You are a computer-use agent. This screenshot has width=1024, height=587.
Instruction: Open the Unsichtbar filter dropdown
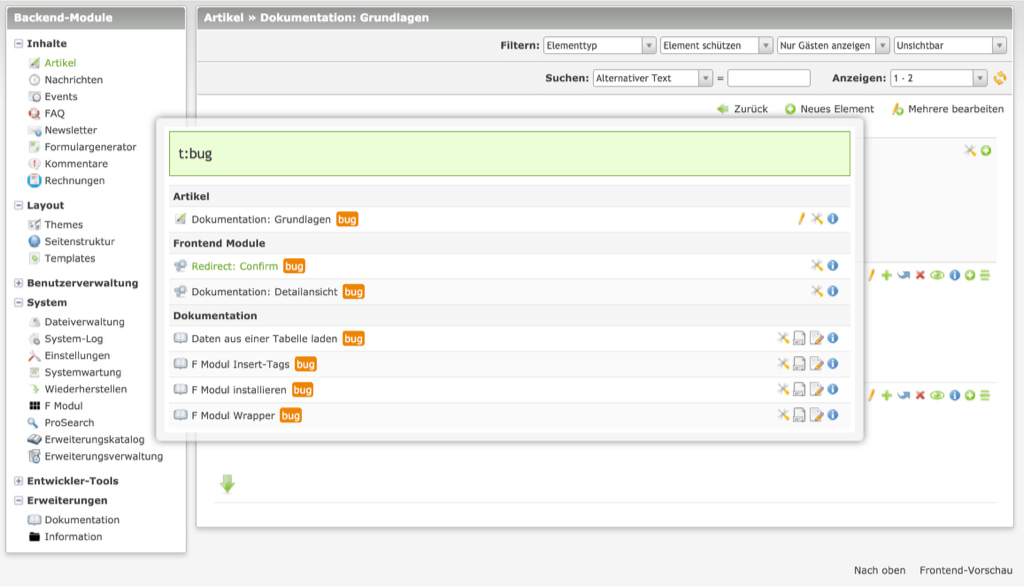[x=950, y=45]
